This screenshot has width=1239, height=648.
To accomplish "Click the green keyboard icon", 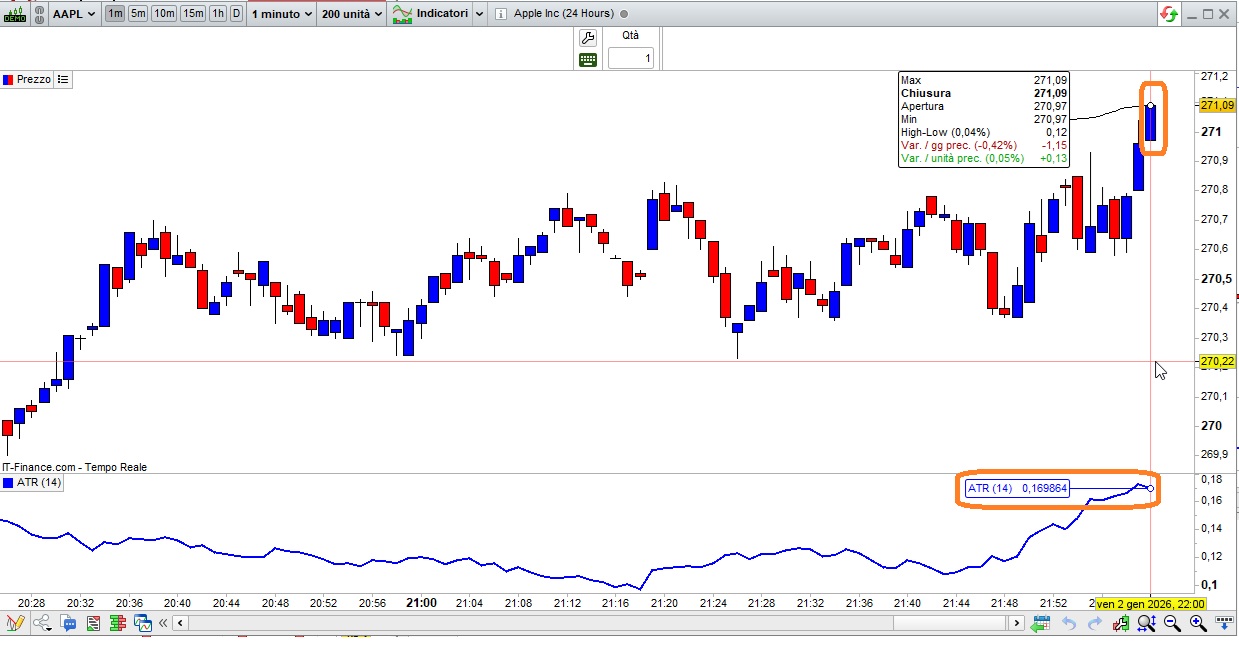I will click(x=588, y=59).
